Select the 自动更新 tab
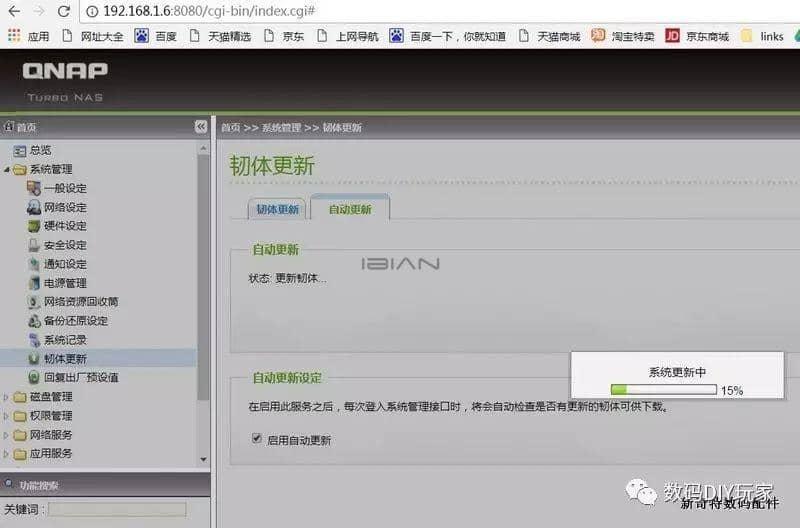This screenshot has width=800, height=528. click(350, 209)
